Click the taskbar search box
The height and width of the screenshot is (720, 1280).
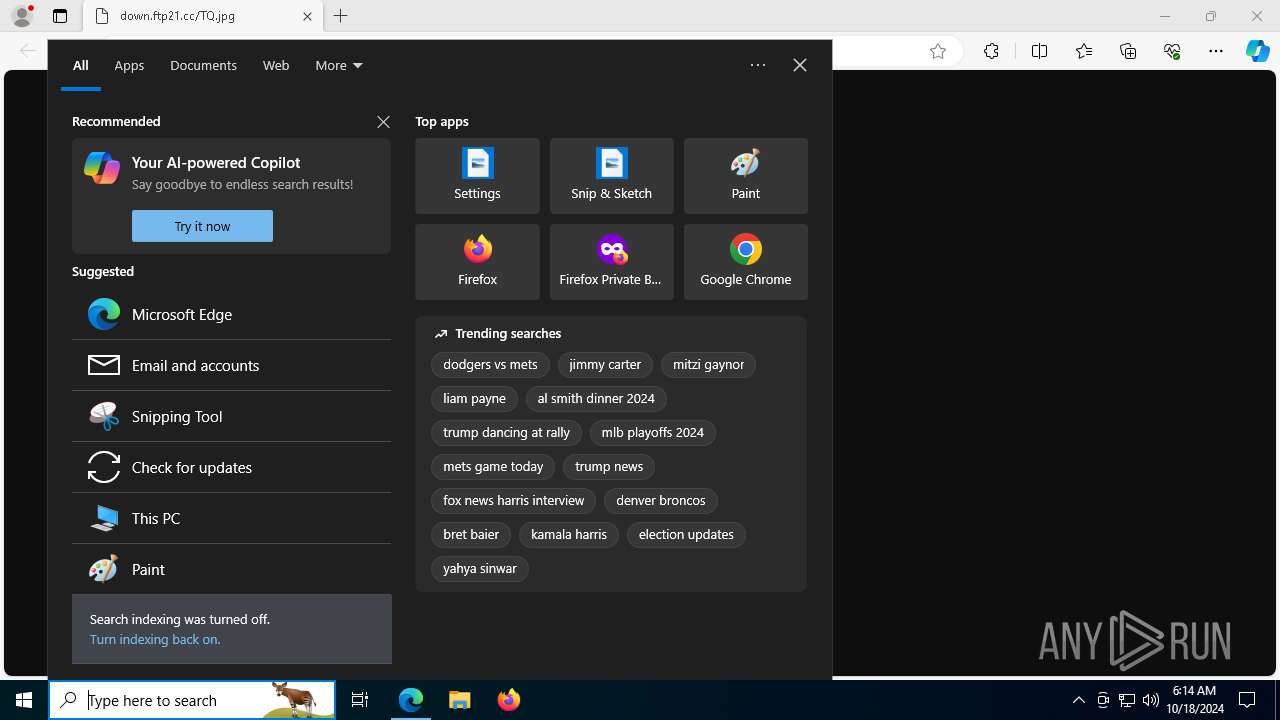point(192,700)
